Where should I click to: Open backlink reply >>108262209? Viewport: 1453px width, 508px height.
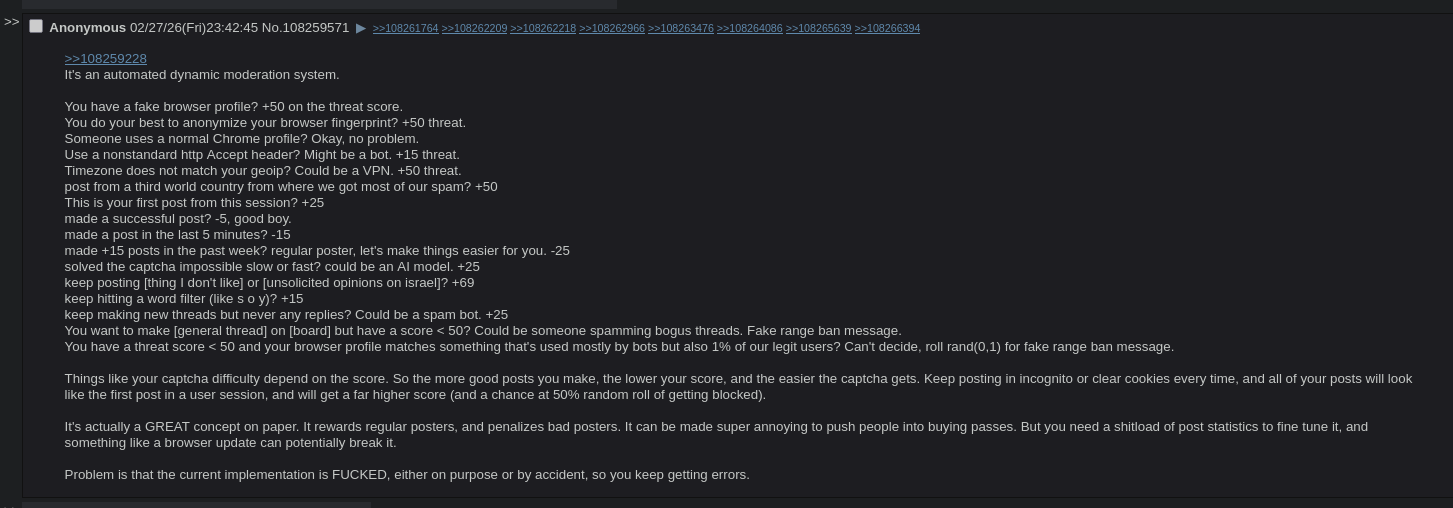point(474,28)
